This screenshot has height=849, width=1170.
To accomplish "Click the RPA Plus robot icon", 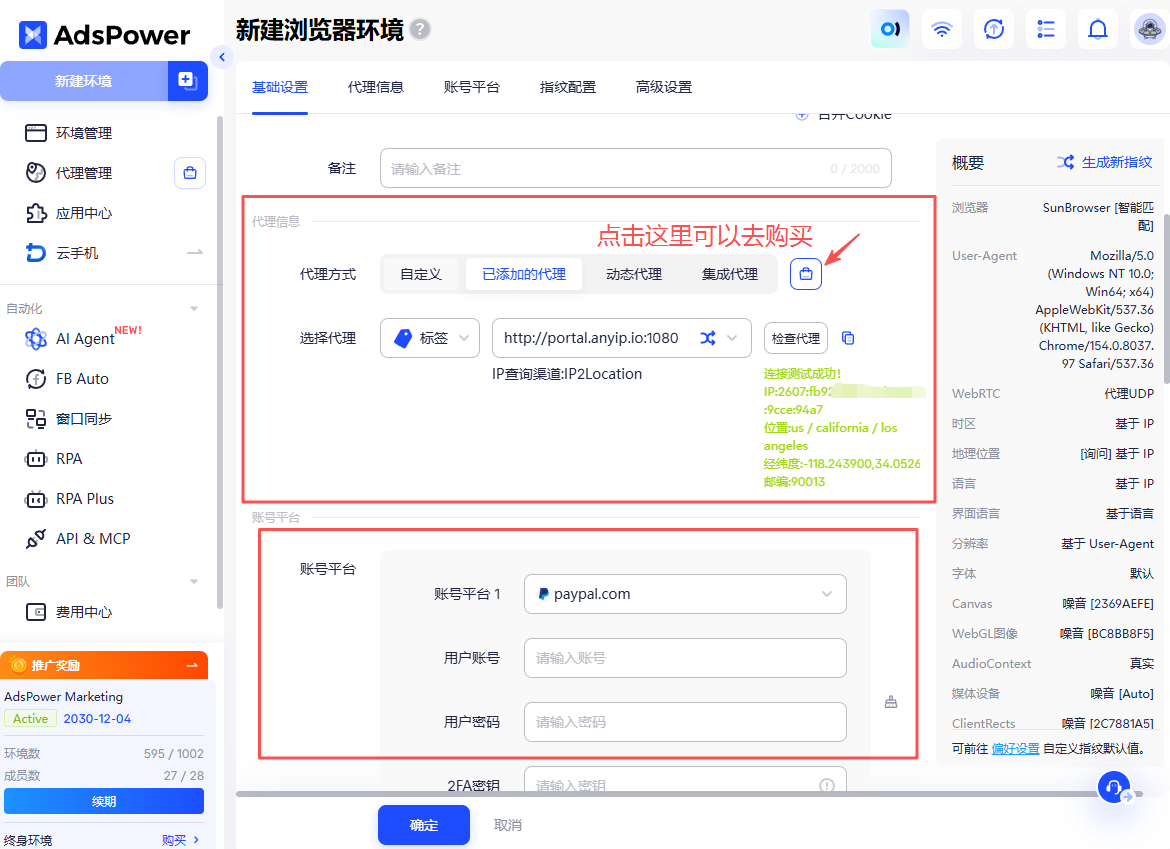I will click(x=36, y=499).
